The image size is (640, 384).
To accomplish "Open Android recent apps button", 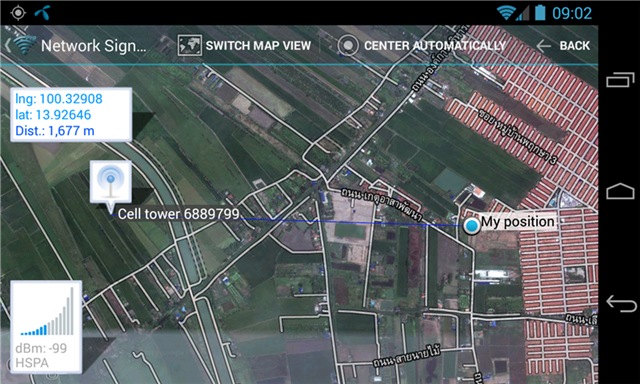I will click(620, 80).
